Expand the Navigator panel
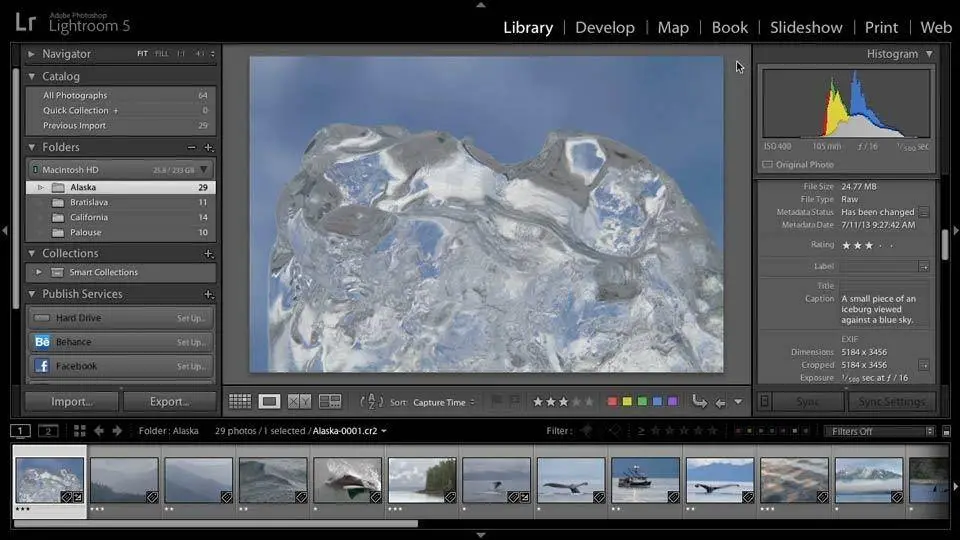The image size is (960, 540). [32, 54]
